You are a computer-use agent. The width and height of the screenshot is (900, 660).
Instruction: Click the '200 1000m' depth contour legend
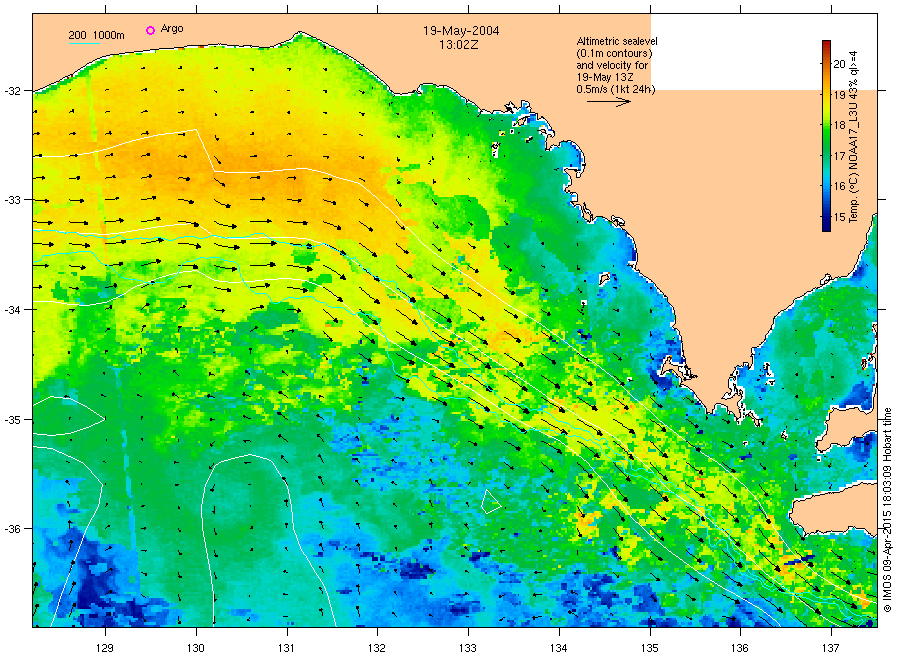(x=96, y=36)
